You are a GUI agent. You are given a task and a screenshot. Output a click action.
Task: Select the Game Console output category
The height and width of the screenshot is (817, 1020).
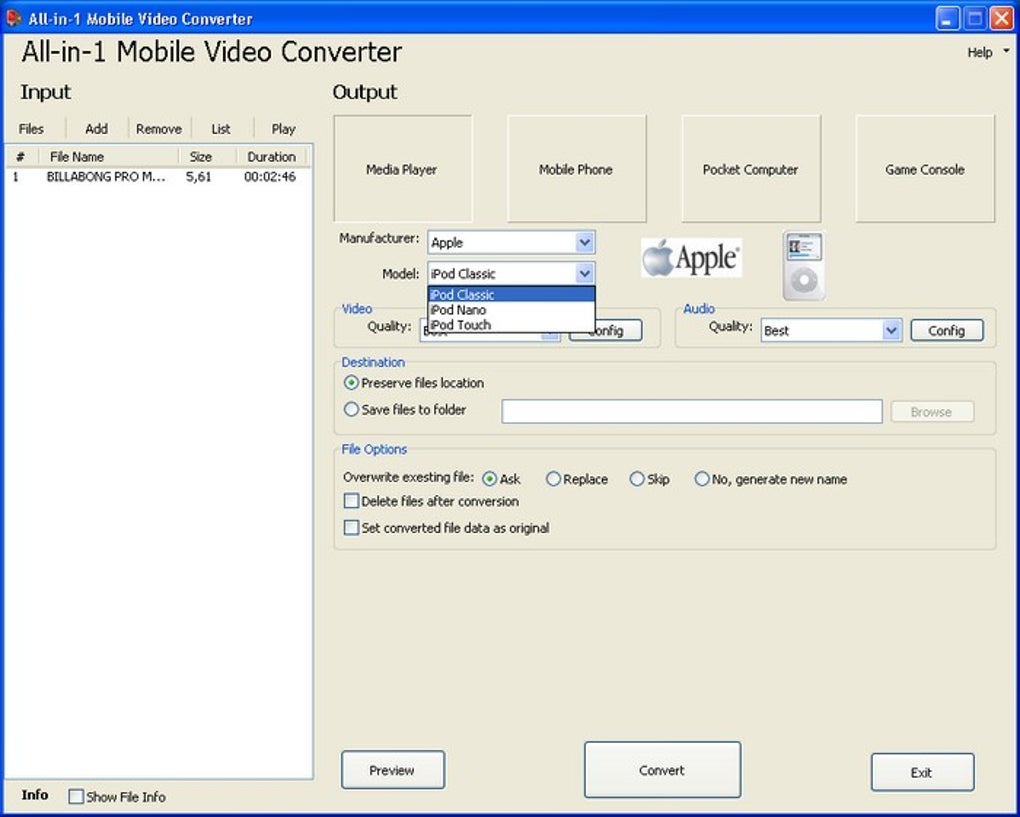point(923,169)
